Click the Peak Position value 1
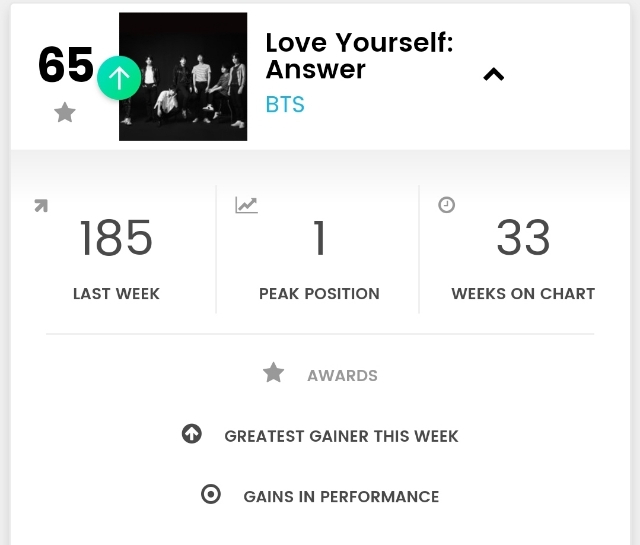Screen dimensions: 640x545 319,239
